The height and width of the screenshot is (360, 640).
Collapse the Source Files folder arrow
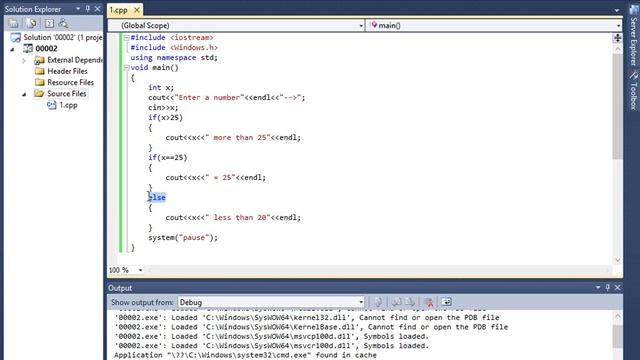(x=24, y=94)
